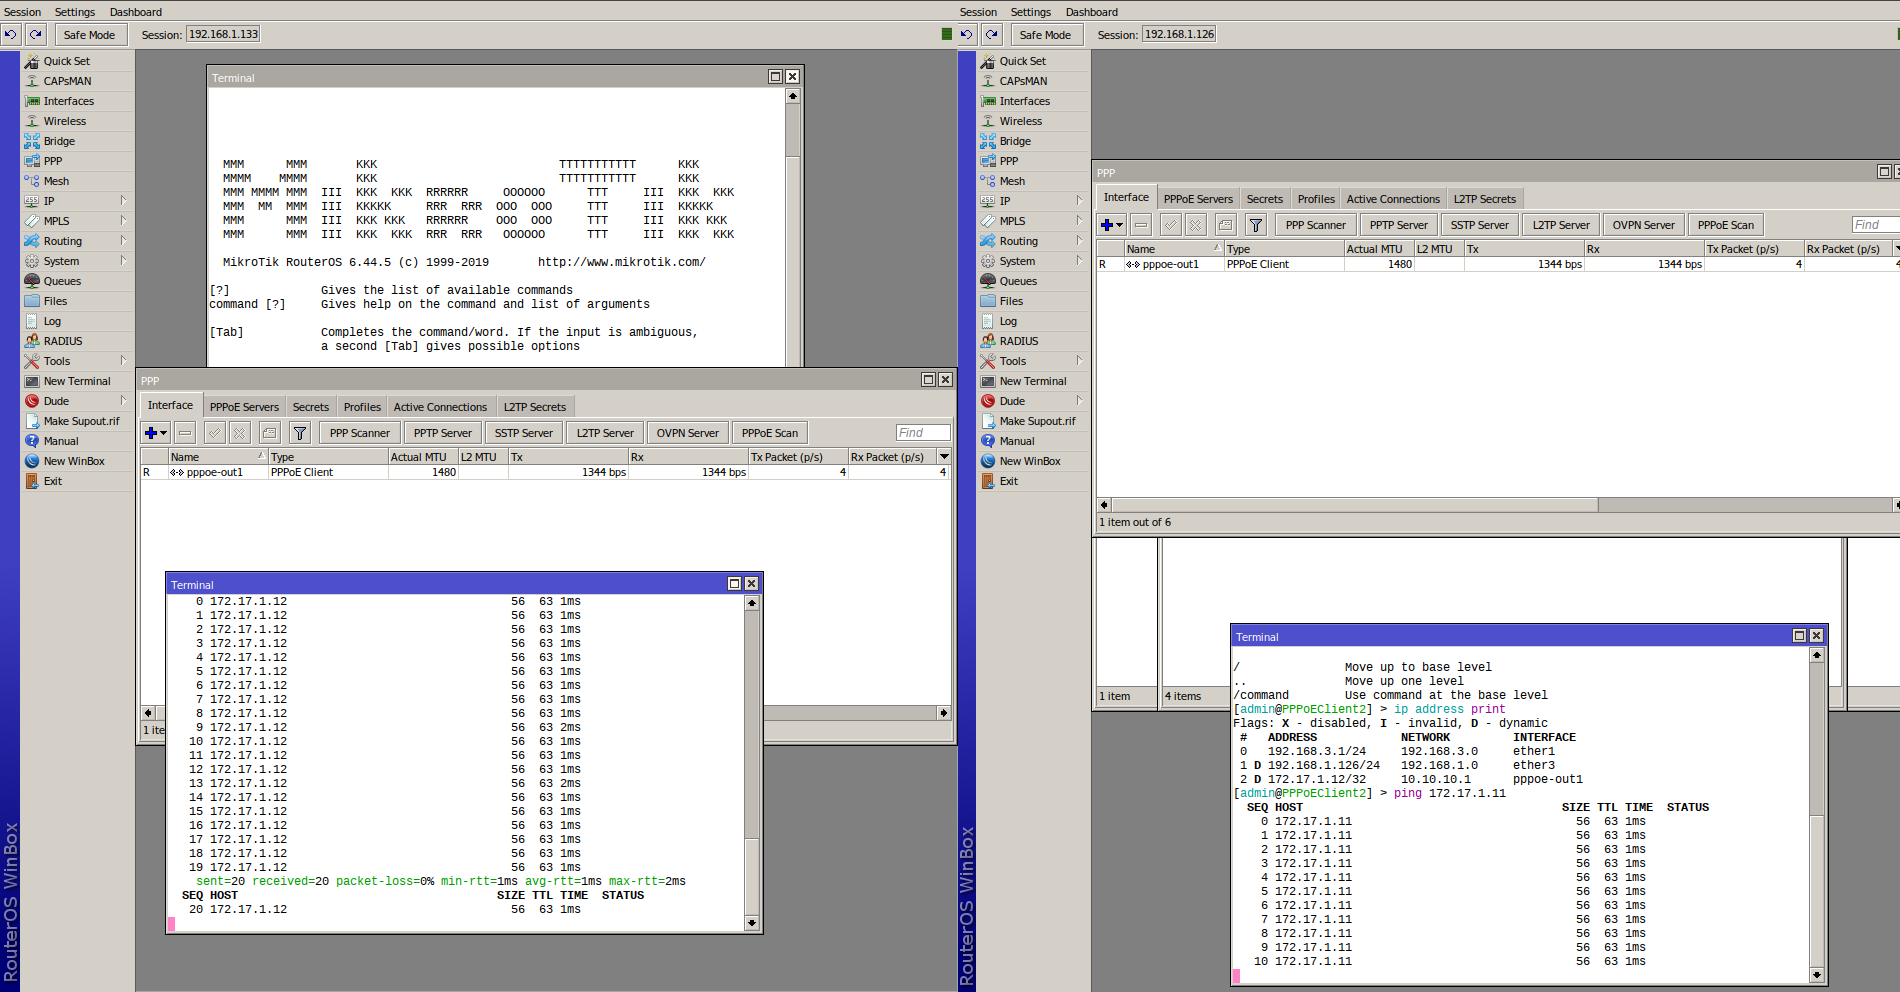The height and width of the screenshot is (992, 1900).
Task: Click Find field in left PPP window
Action: tap(923, 433)
